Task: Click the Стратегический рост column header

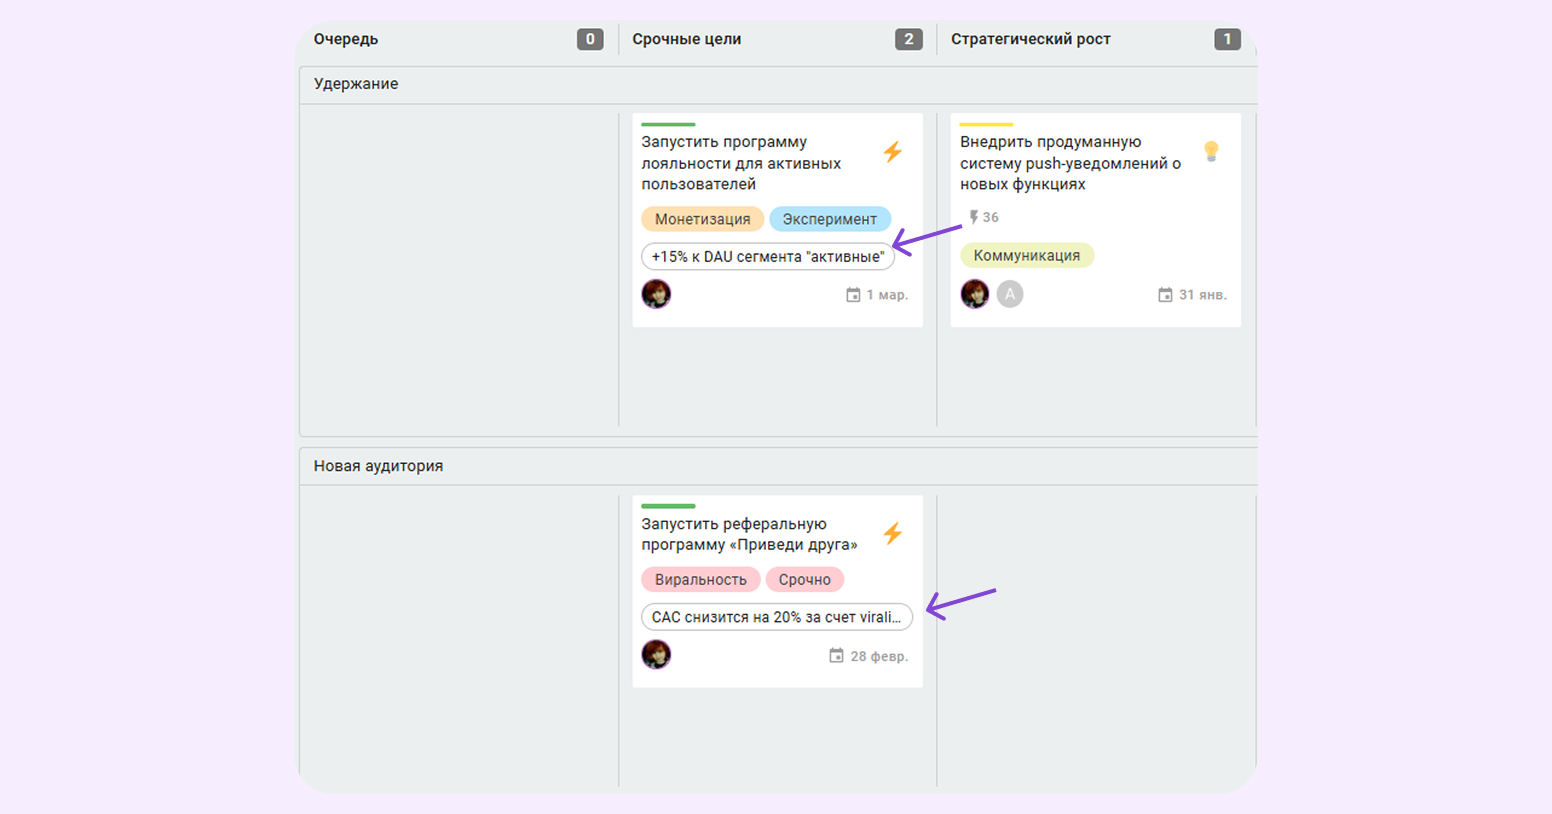Action: 1030,39
